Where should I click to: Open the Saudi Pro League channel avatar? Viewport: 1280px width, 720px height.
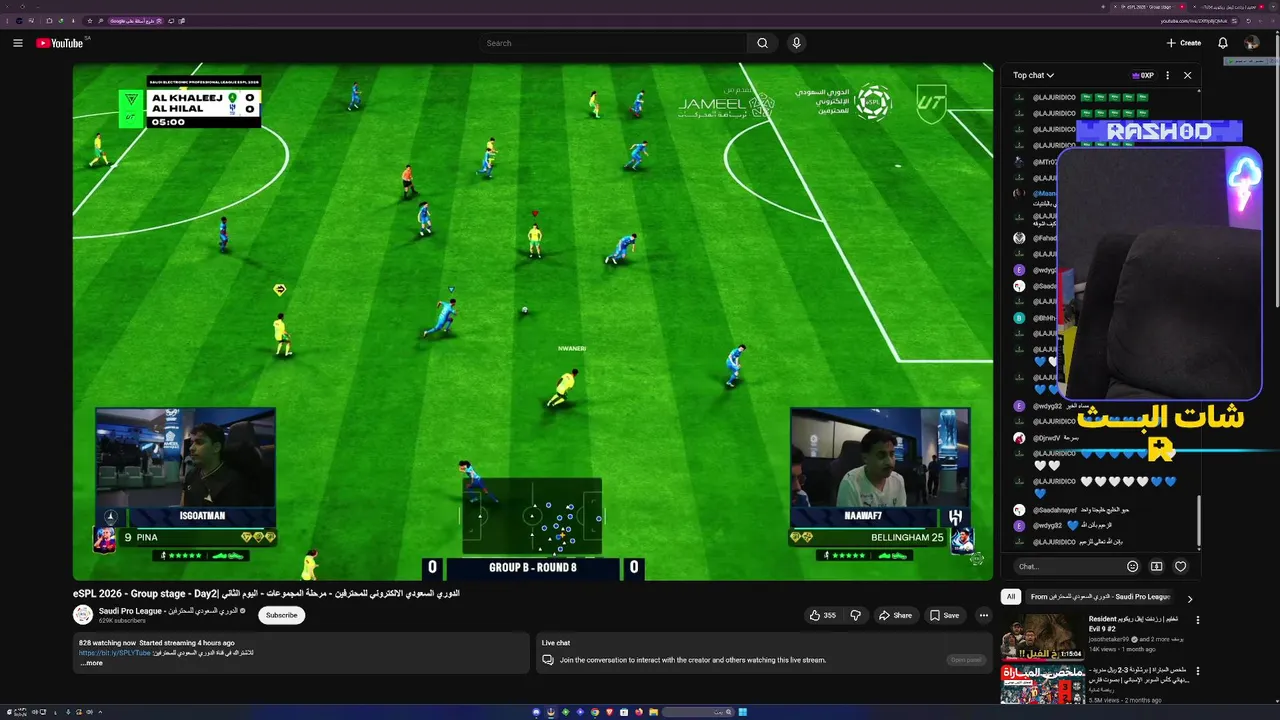pos(83,615)
